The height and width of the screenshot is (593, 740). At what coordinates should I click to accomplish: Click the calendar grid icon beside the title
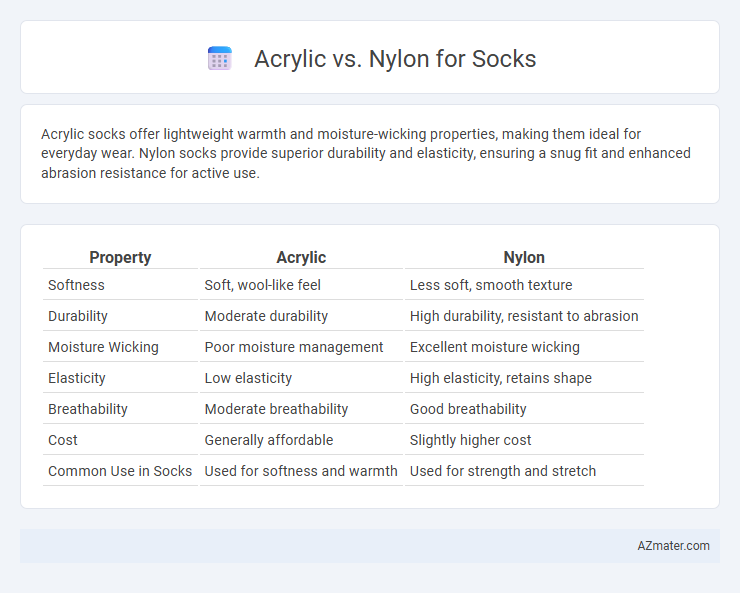(x=219, y=58)
